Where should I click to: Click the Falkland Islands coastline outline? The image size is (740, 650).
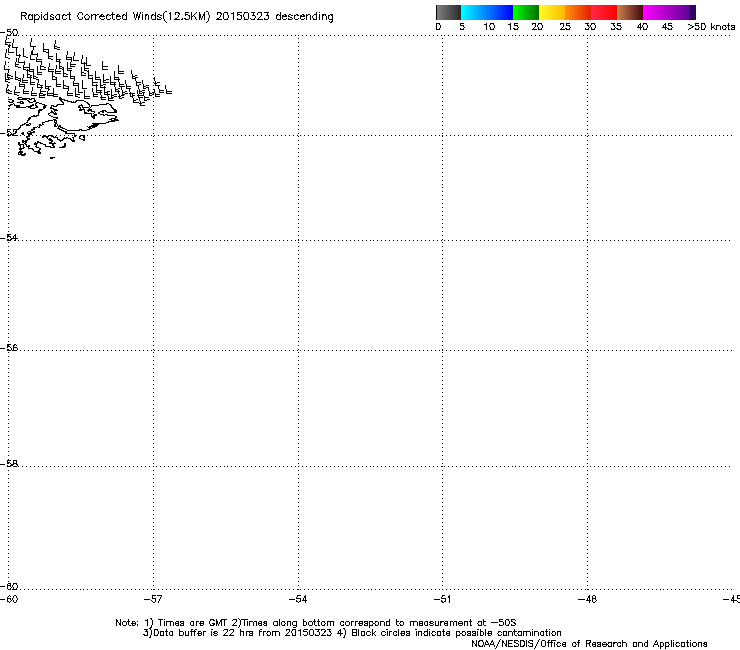62,127
